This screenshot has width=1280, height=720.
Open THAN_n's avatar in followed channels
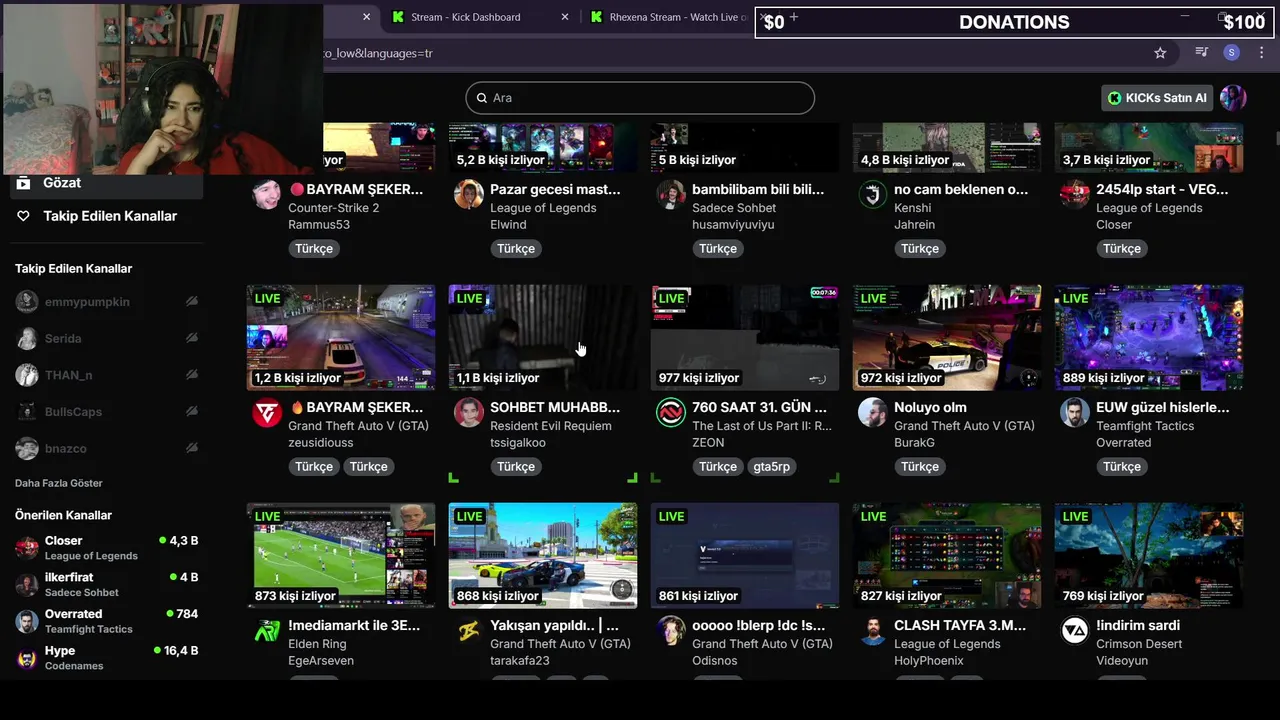[x=27, y=375]
